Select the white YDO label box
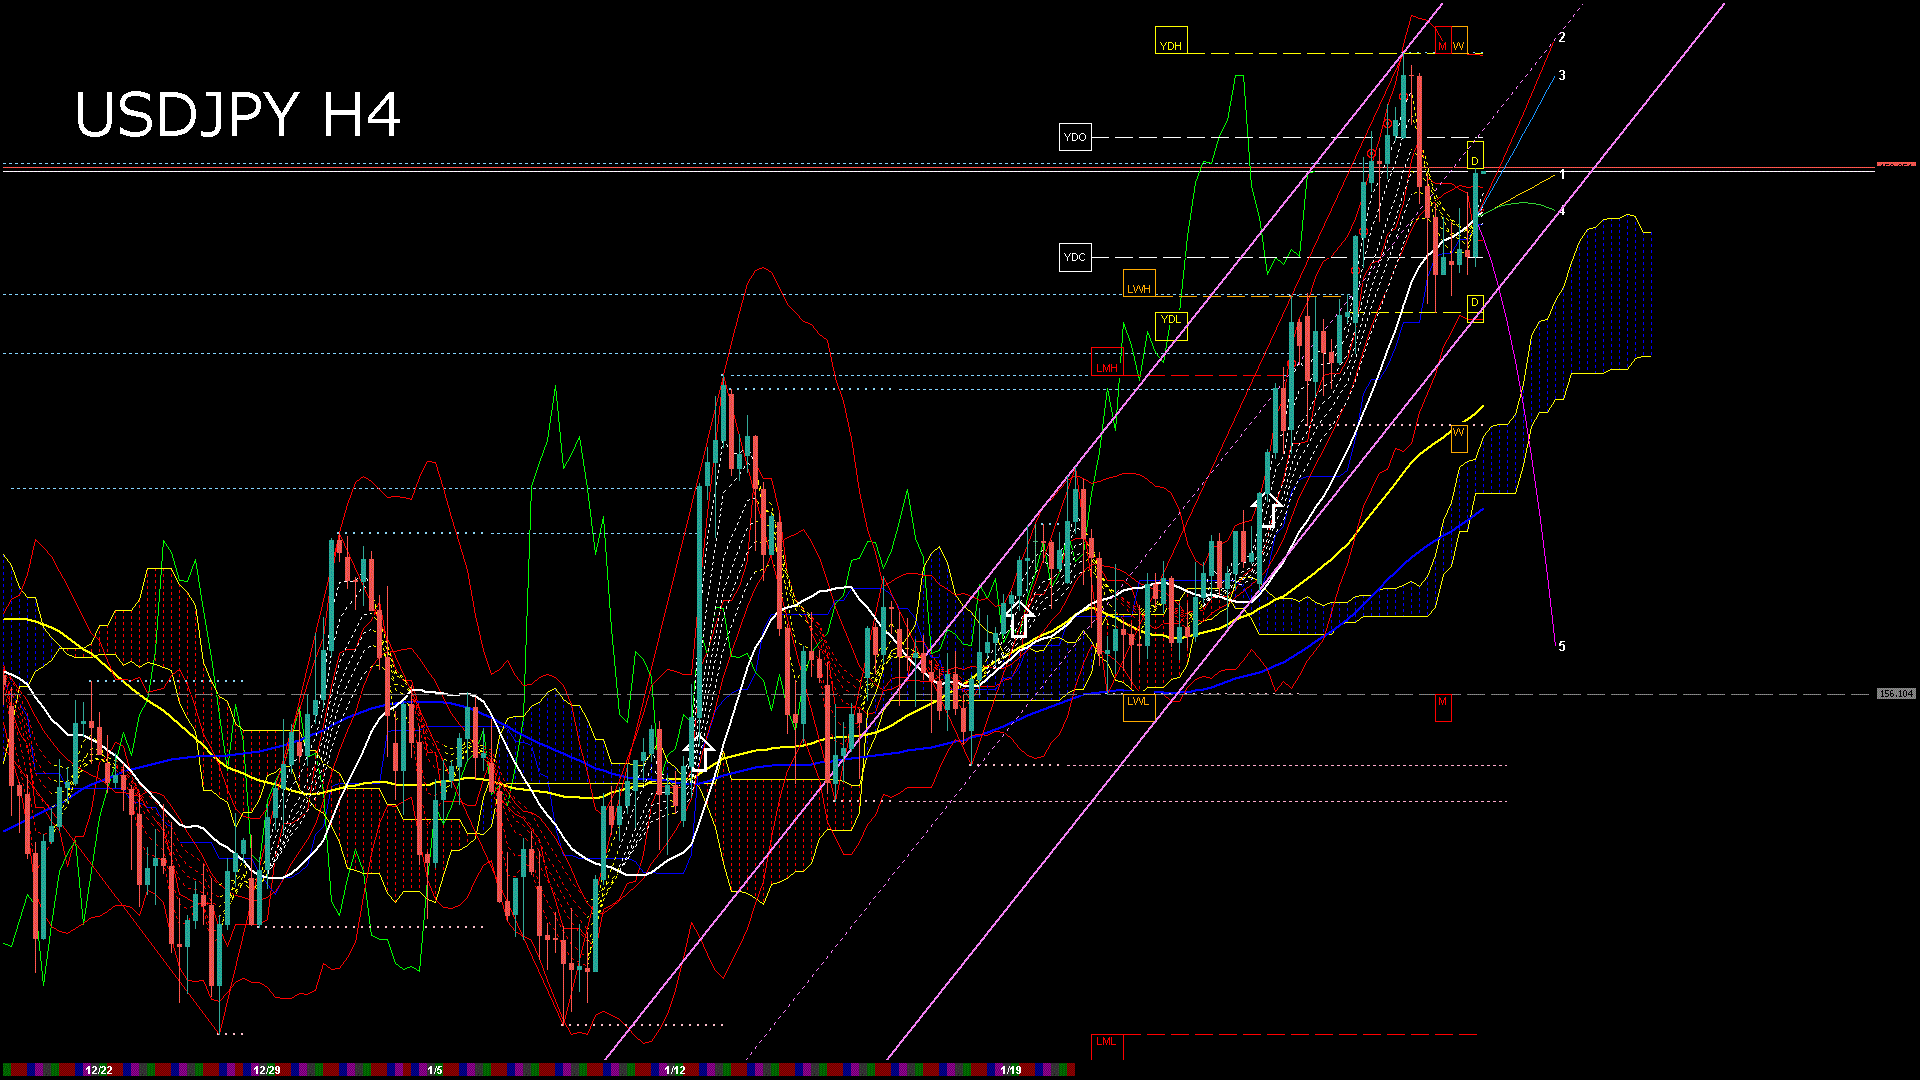The height and width of the screenshot is (1080, 1920). point(1075,137)
